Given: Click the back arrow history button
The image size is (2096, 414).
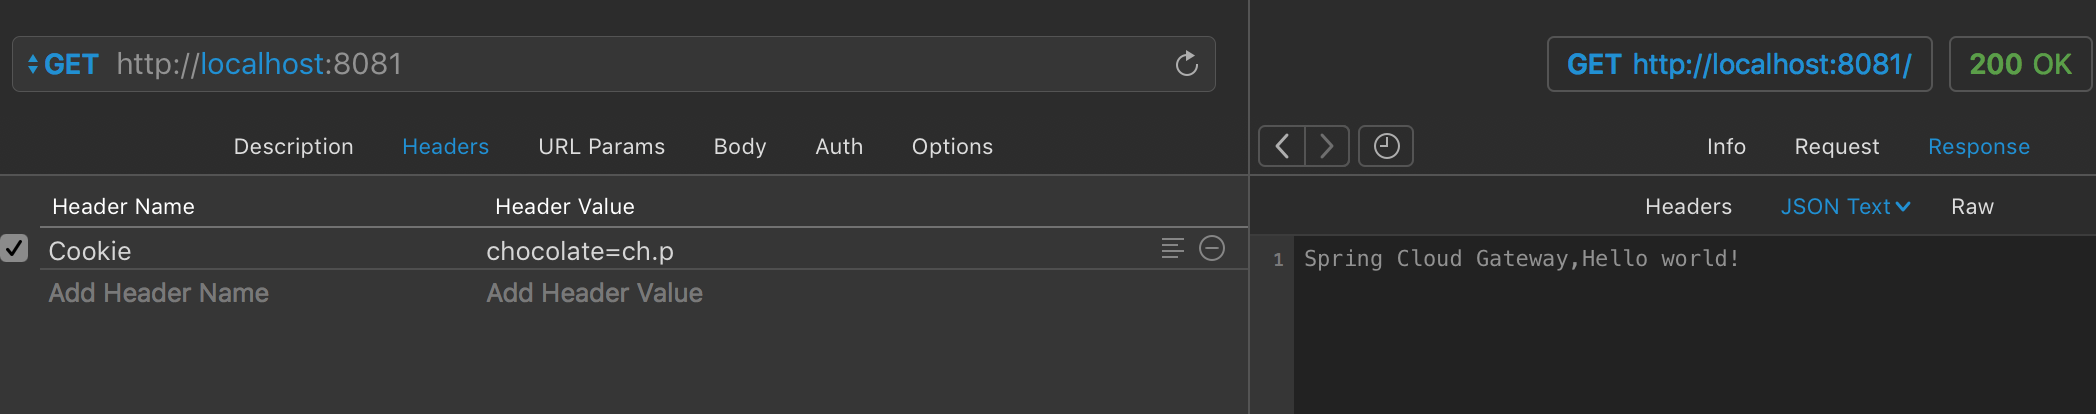Looking at the screenshot, I should pos(1282,146).
